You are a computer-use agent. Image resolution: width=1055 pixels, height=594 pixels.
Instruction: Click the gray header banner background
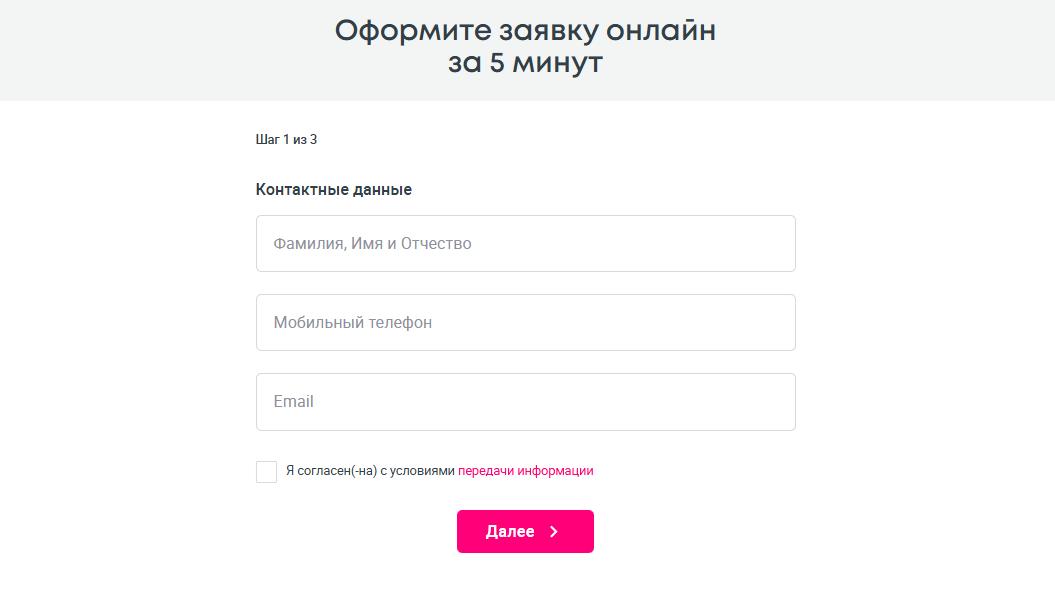(150, 50)
